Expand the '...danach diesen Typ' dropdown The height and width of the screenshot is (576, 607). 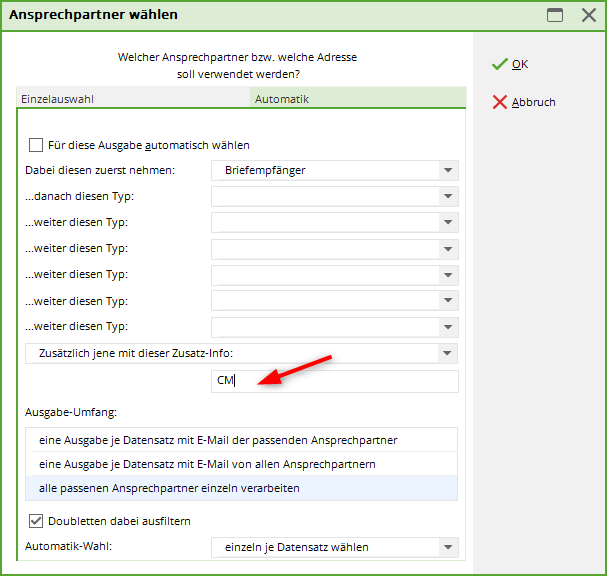(x=447, y=197)
